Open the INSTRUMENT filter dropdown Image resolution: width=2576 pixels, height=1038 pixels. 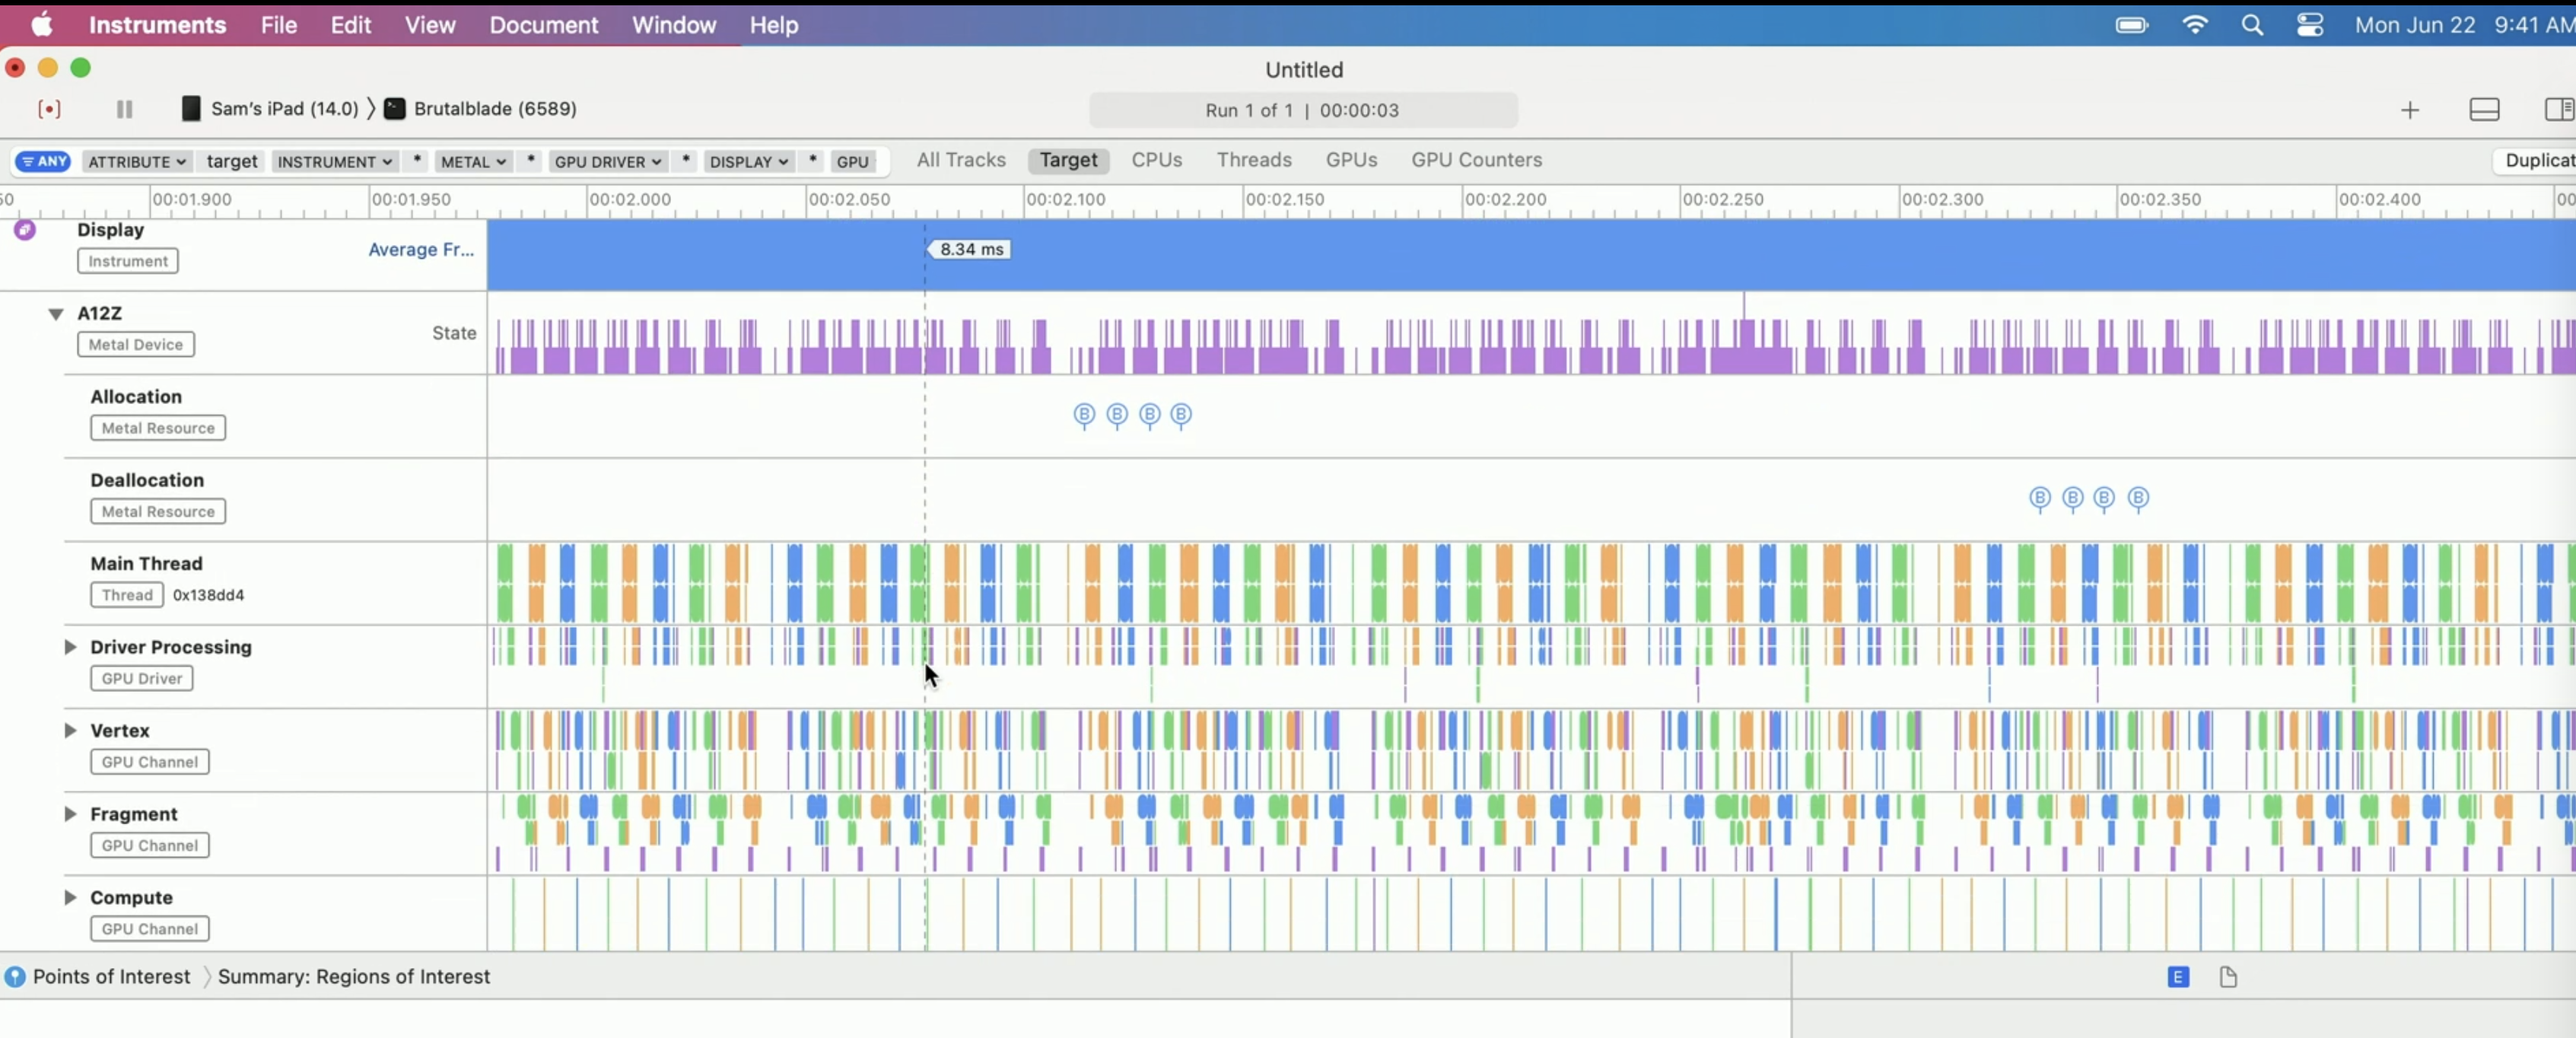click(x=334, y=161)
